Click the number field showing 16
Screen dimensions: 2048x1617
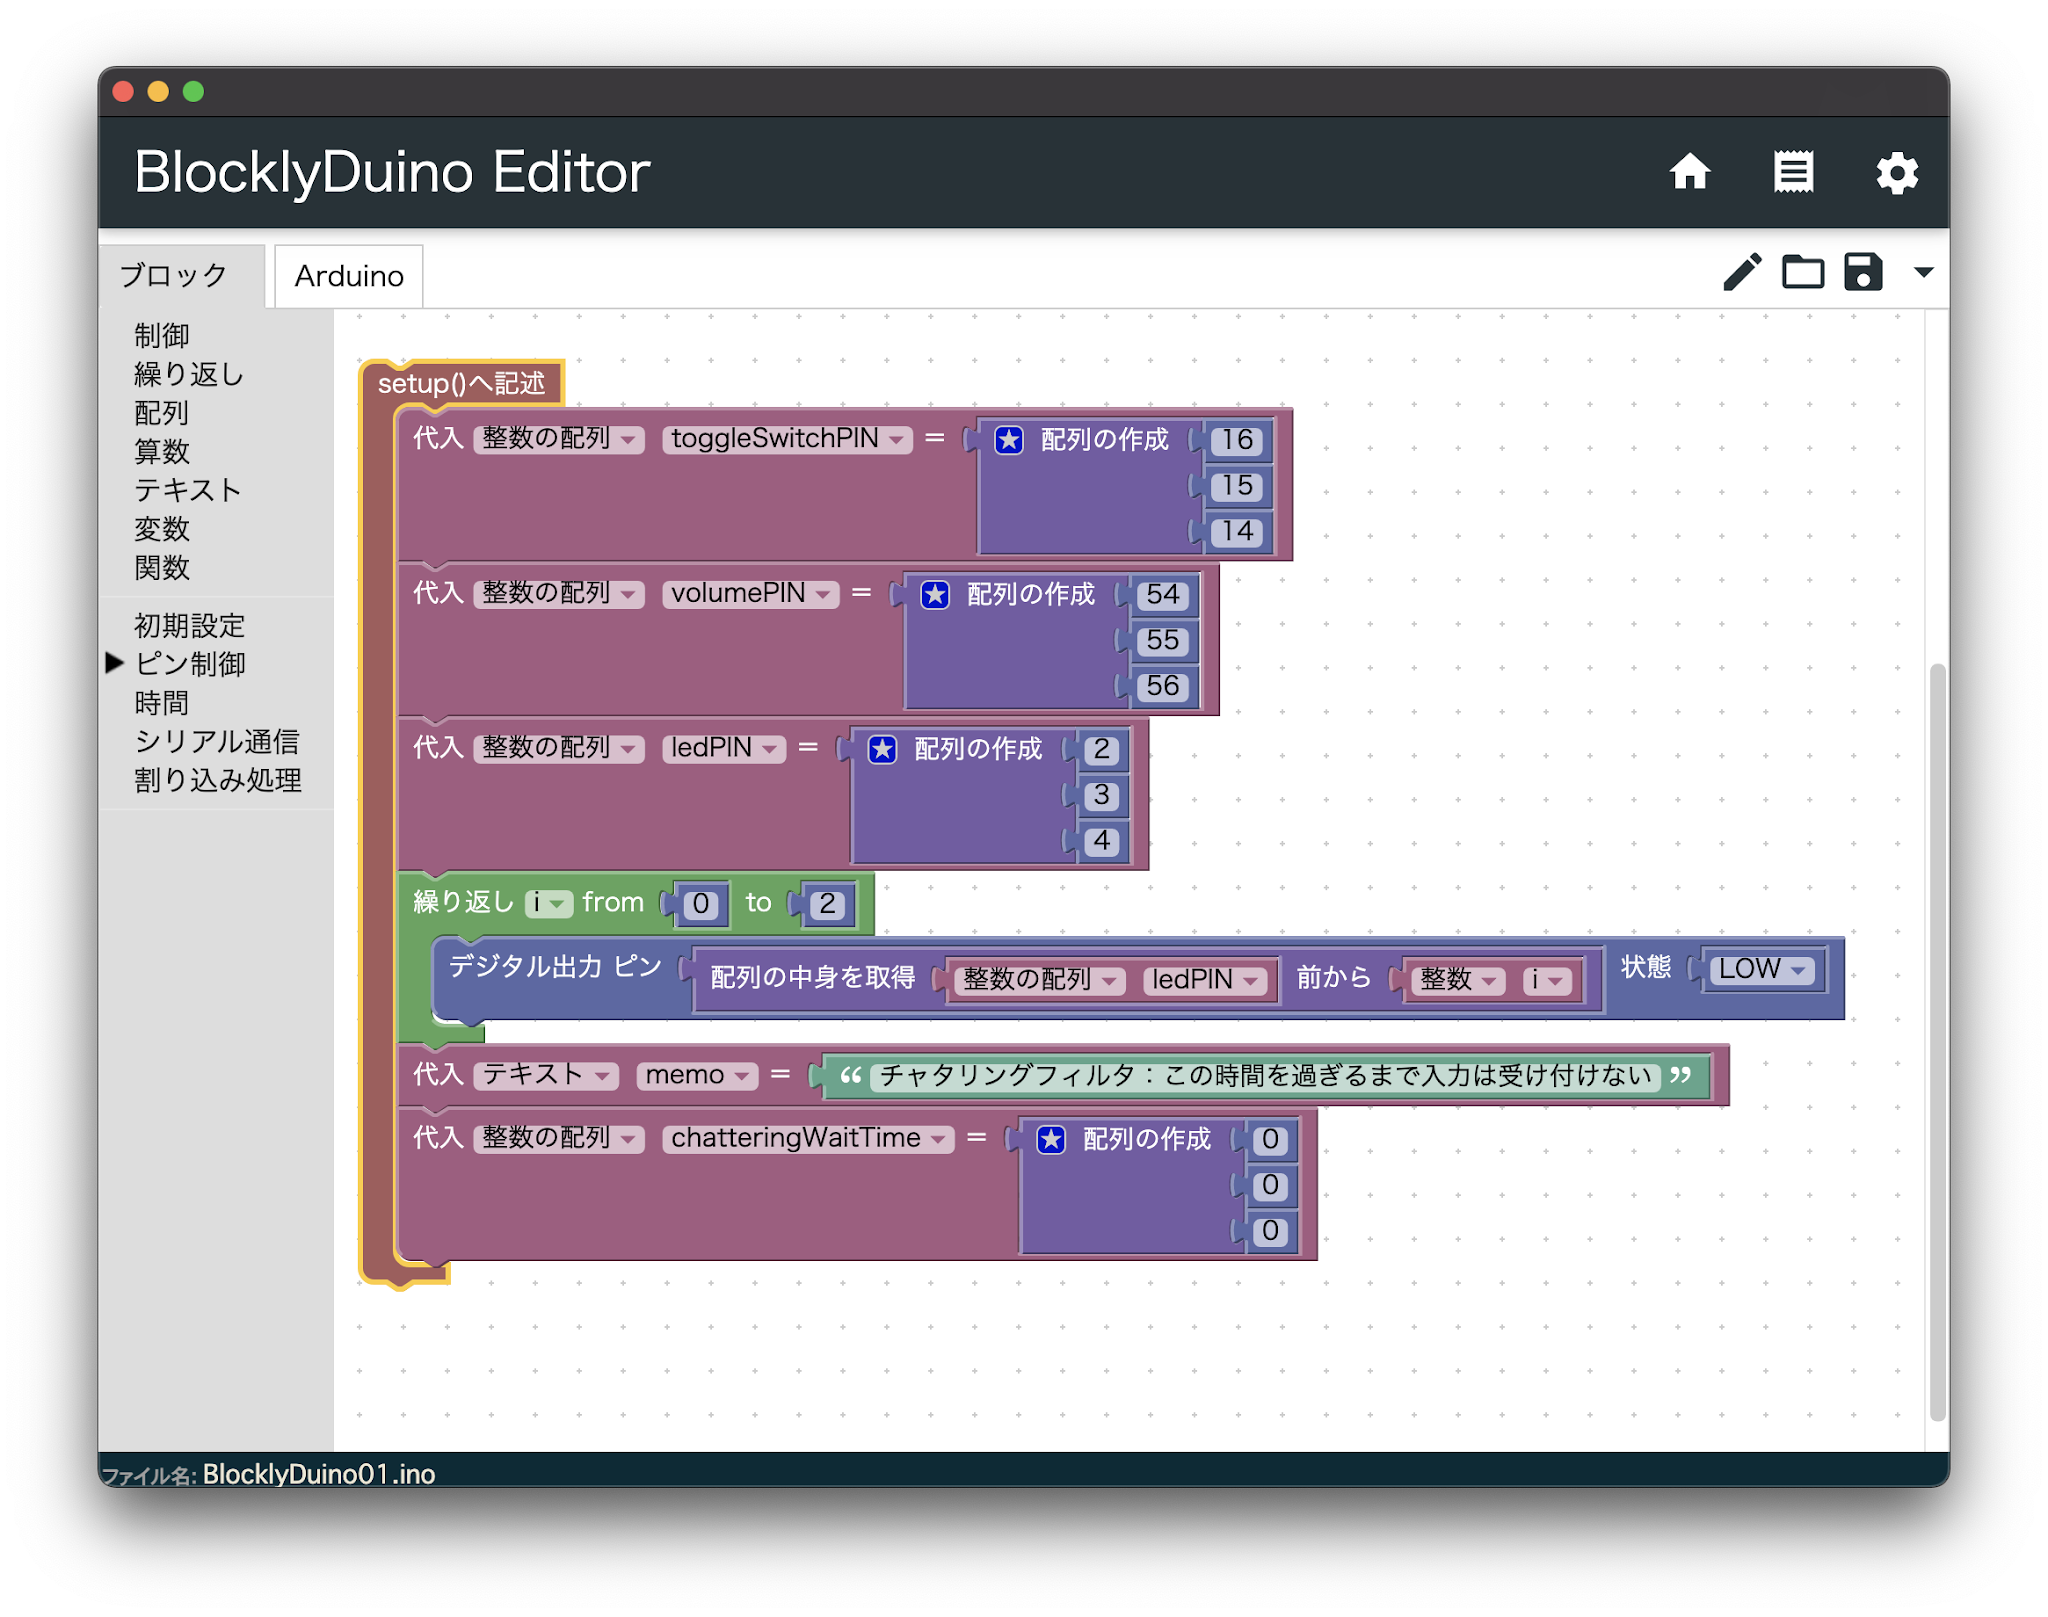pyautogui.click(x=1236, y=441)
